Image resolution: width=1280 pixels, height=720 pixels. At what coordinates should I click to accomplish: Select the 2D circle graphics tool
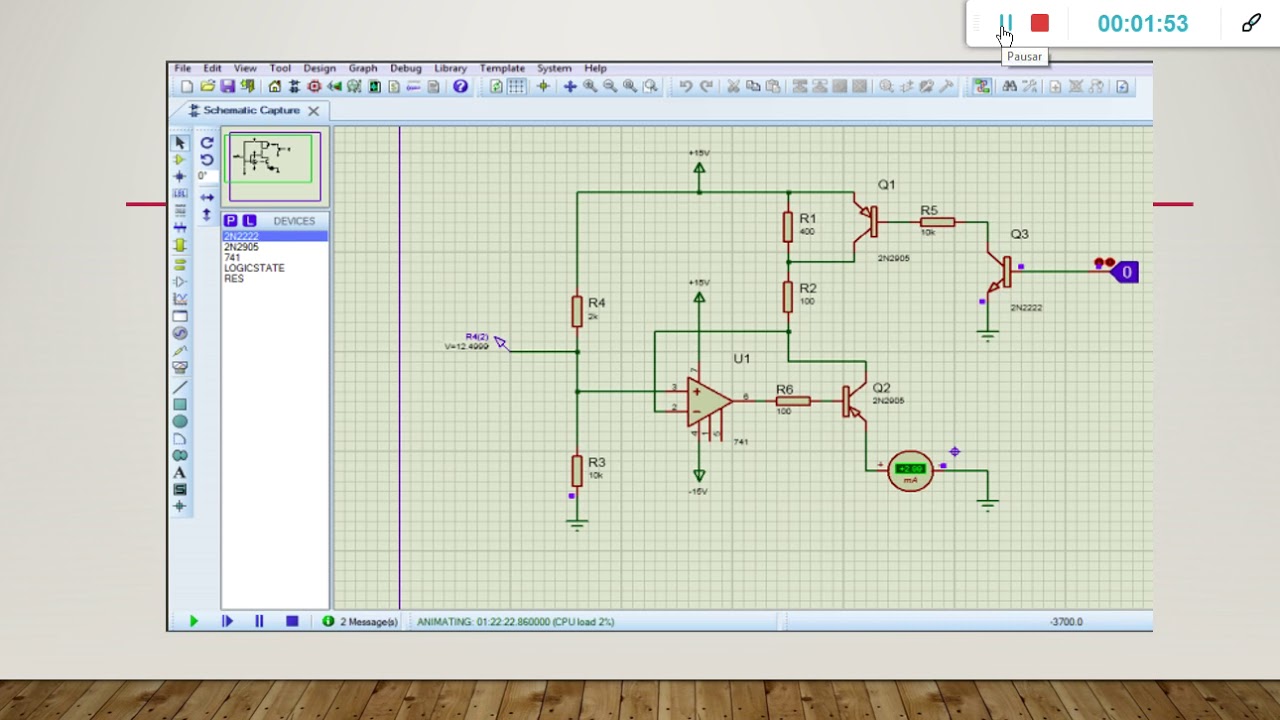coord(180,421)
